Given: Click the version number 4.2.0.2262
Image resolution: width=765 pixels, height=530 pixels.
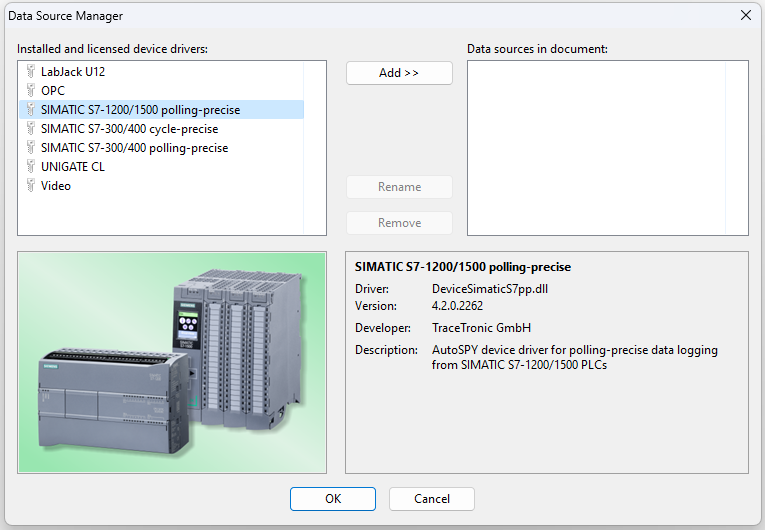Looking at the screenshot, I should (x=457, y=306).
